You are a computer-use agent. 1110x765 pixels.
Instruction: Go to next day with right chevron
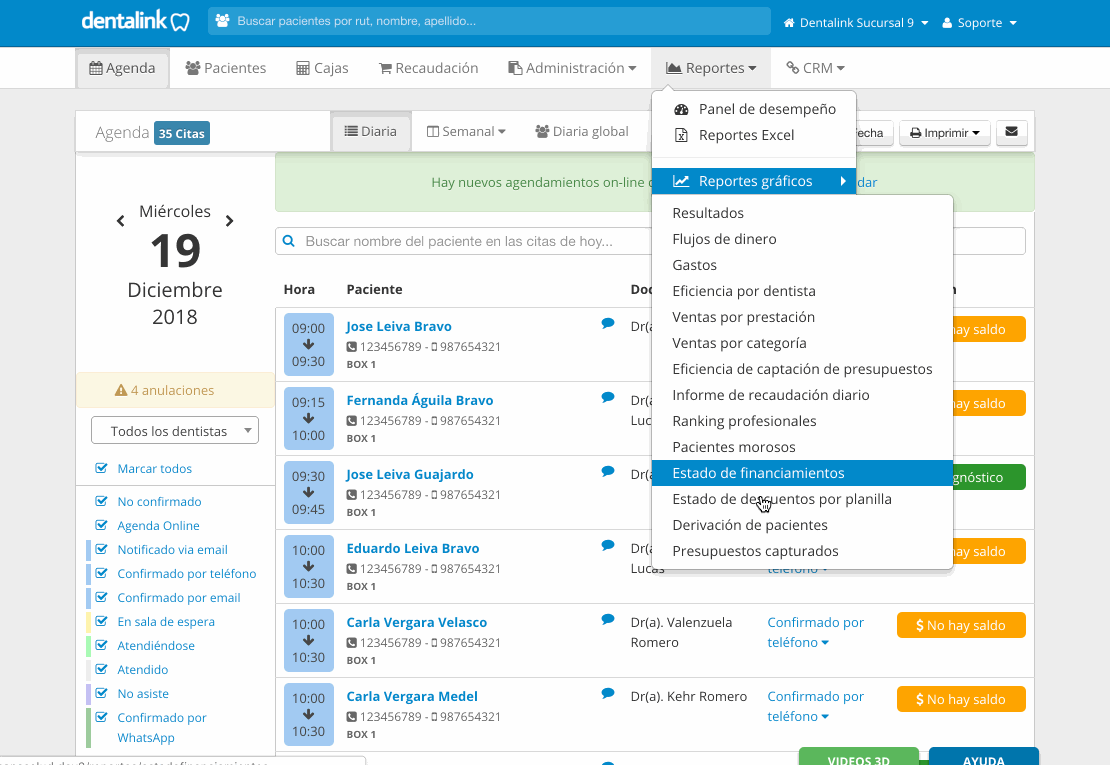(229, 221)
